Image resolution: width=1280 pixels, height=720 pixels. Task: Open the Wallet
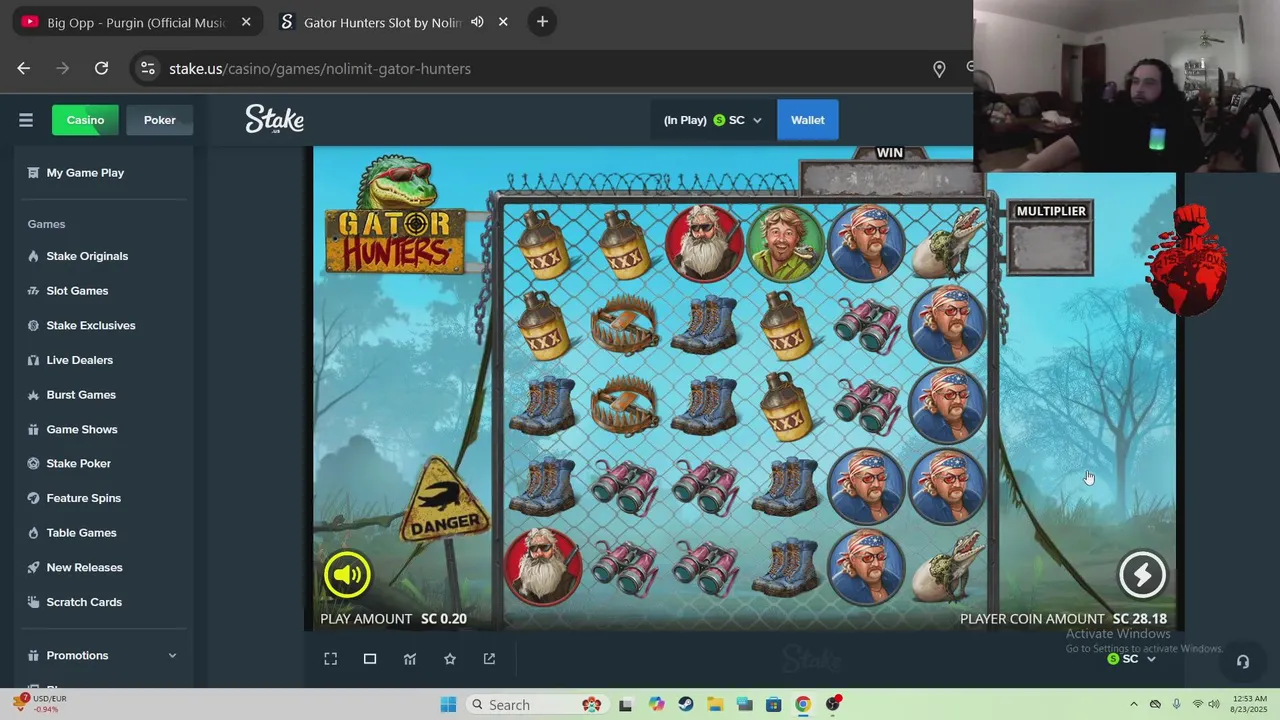point(808,120)
